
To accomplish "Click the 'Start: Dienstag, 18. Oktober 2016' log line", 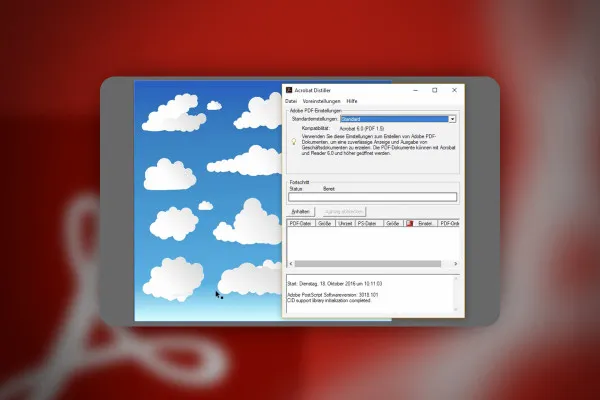I will coord(334,284).
